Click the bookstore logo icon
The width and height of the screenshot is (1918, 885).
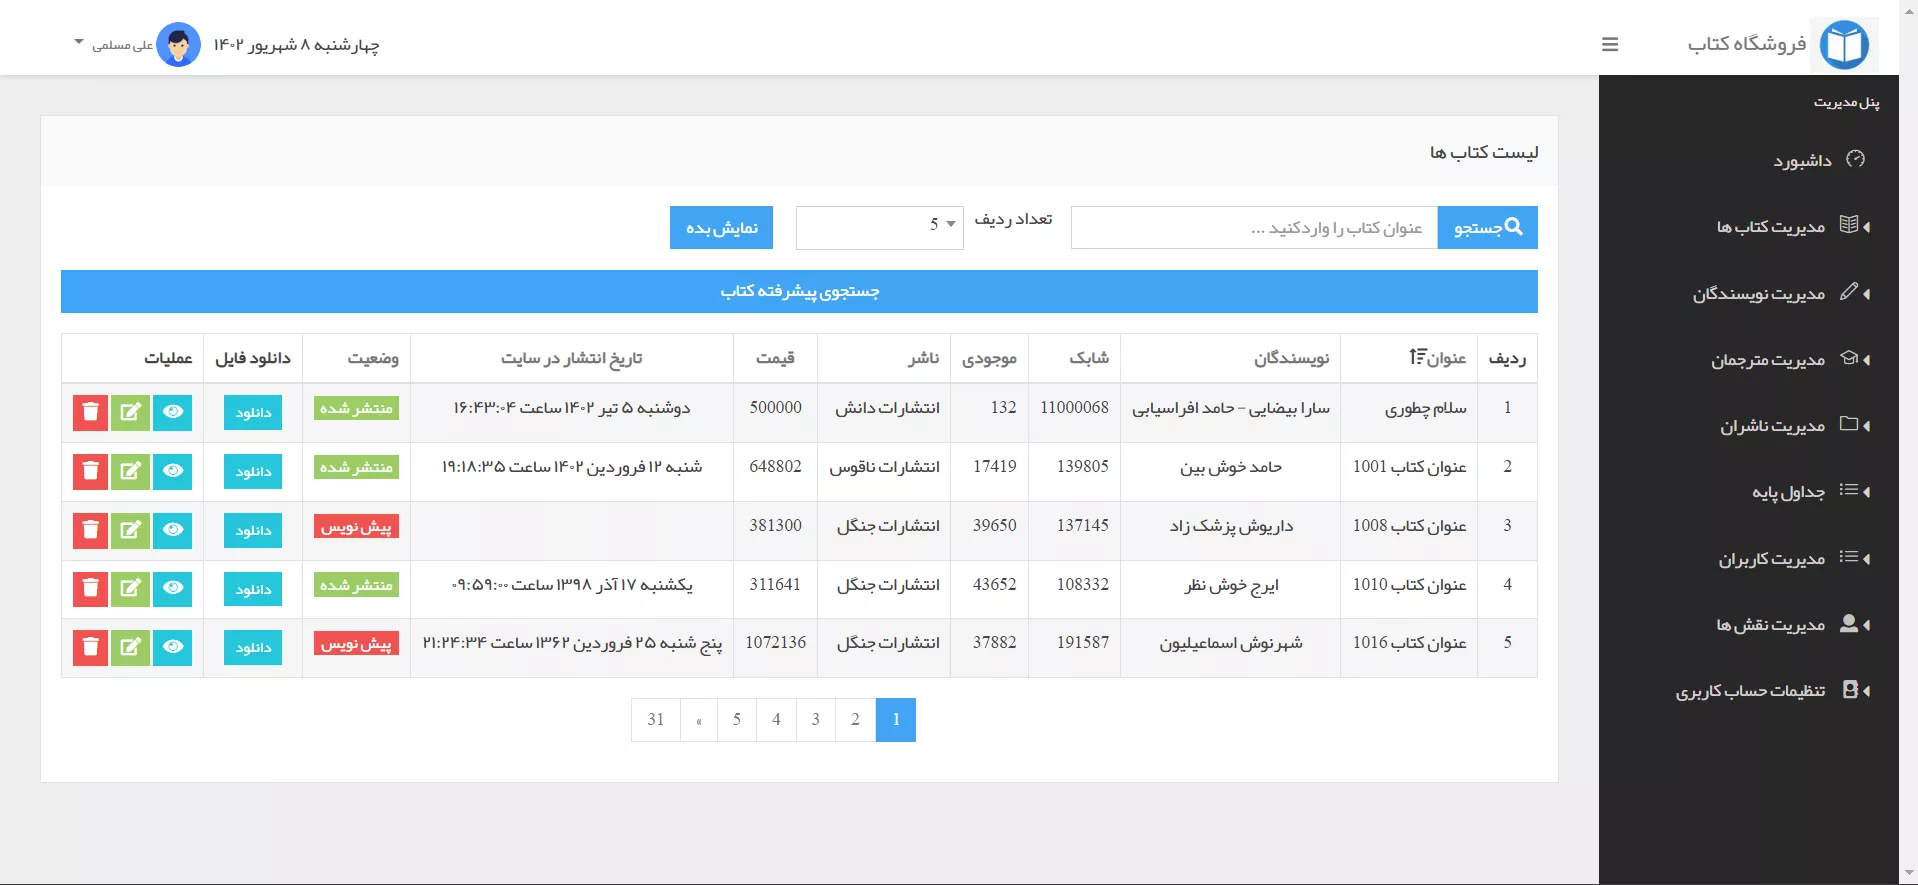tap(1844, 45)
